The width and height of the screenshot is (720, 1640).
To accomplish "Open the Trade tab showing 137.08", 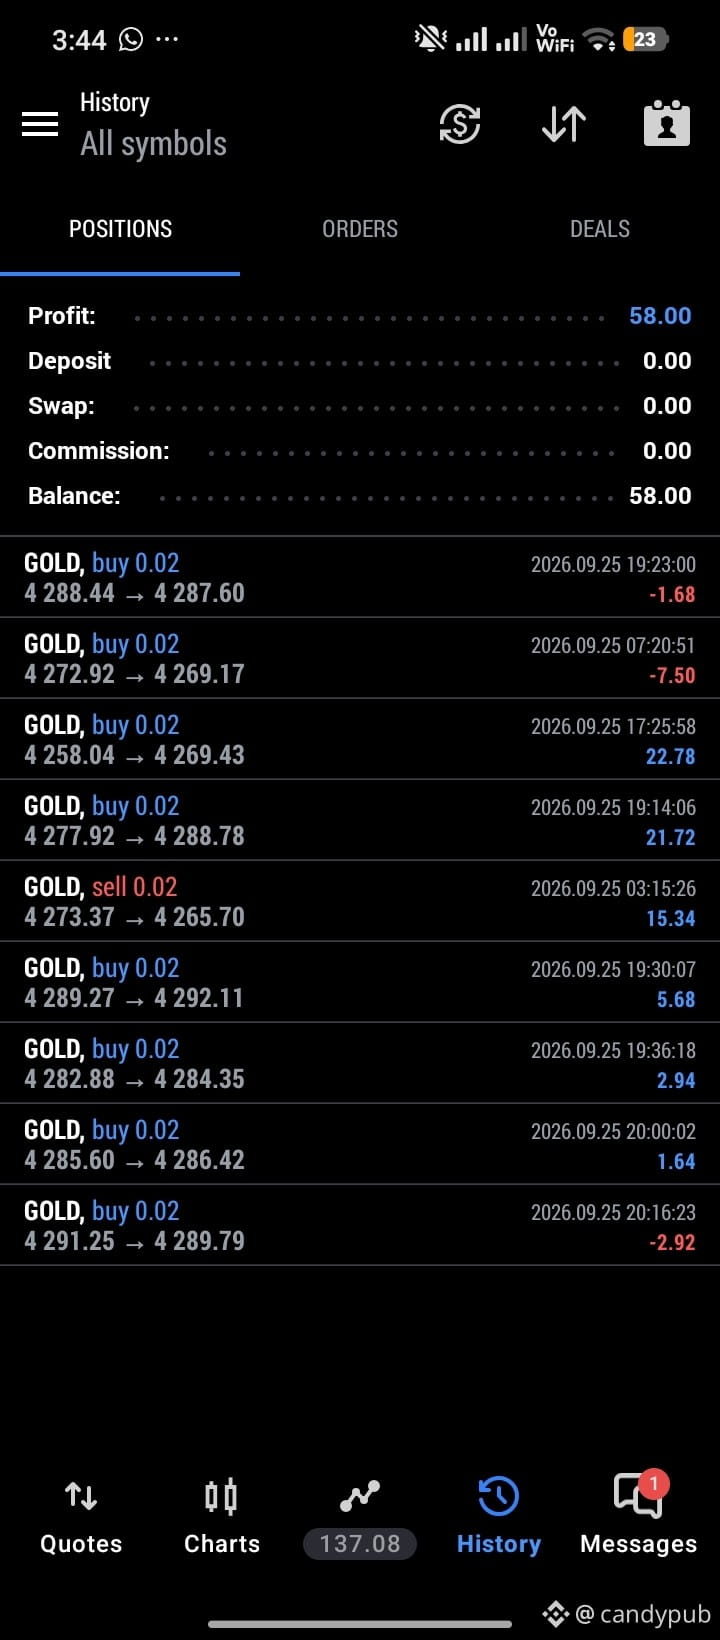I will [x=360, y=1518].
